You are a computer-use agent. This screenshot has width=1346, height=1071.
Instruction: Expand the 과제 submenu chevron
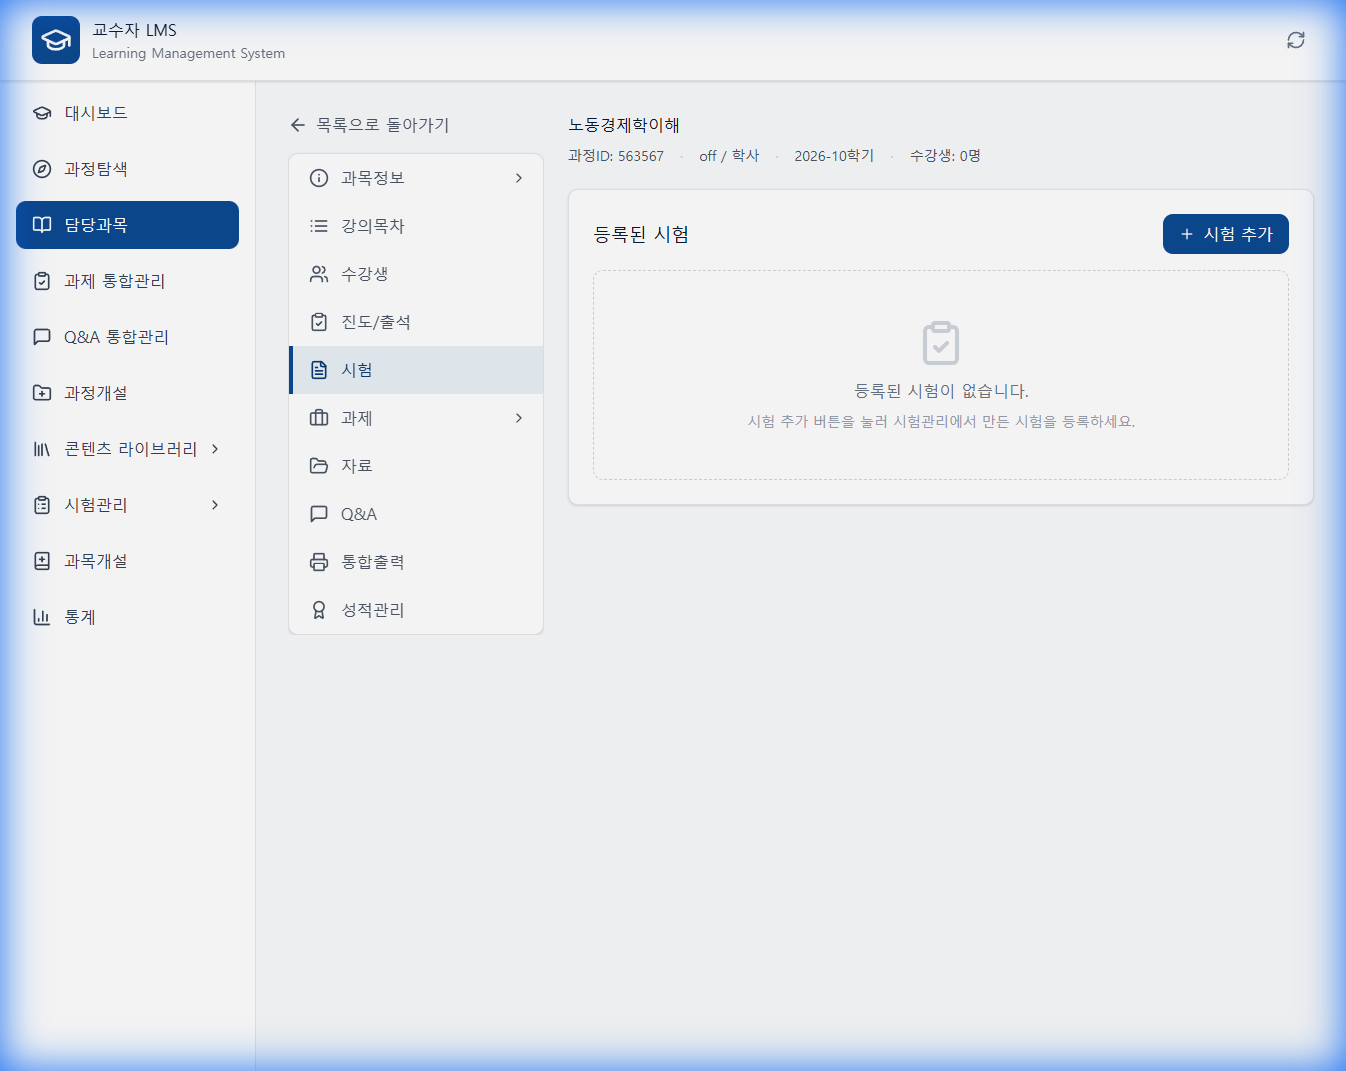[x=519, y=418]
